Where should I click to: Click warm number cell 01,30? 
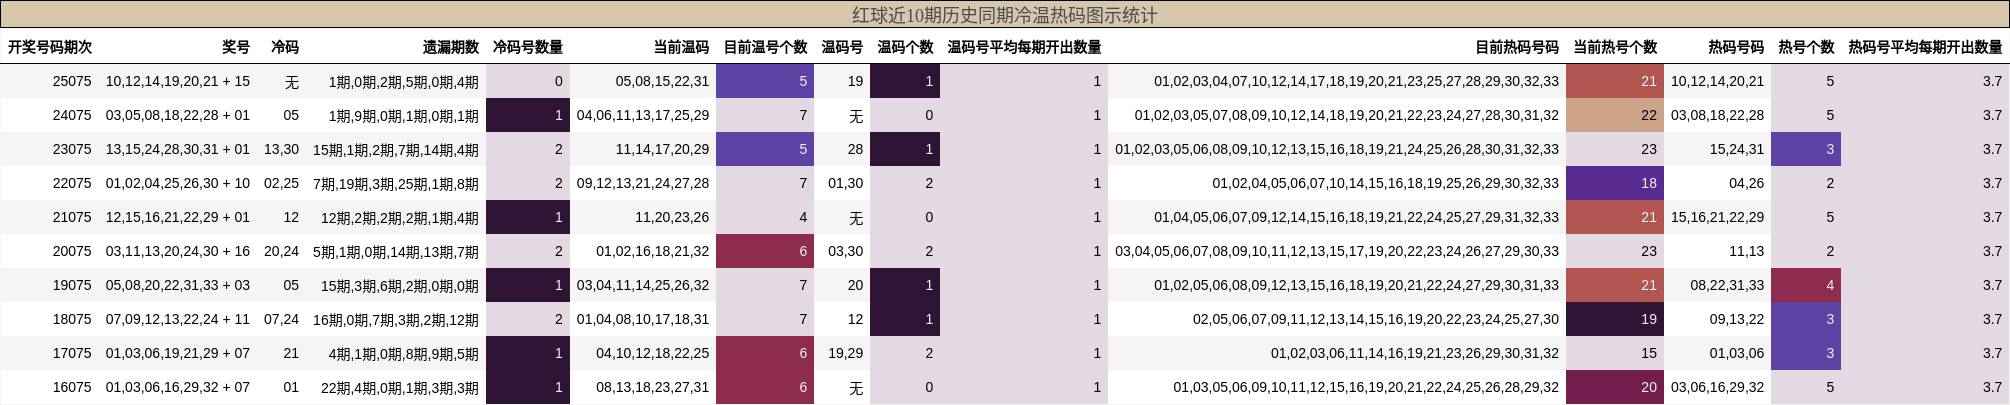point(845,183)
